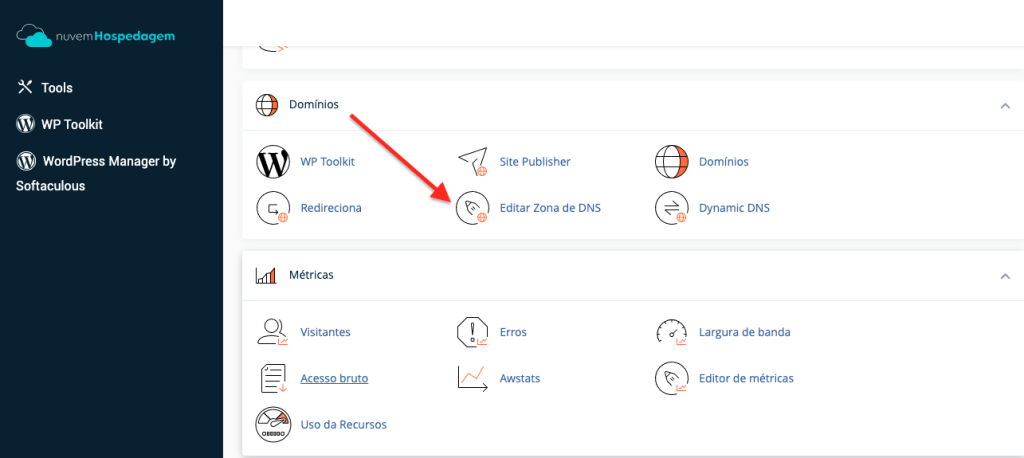Open the Dynamic DNS arrows icon
This screenshot has height=458, width=1024.
(x=672, y=208)
